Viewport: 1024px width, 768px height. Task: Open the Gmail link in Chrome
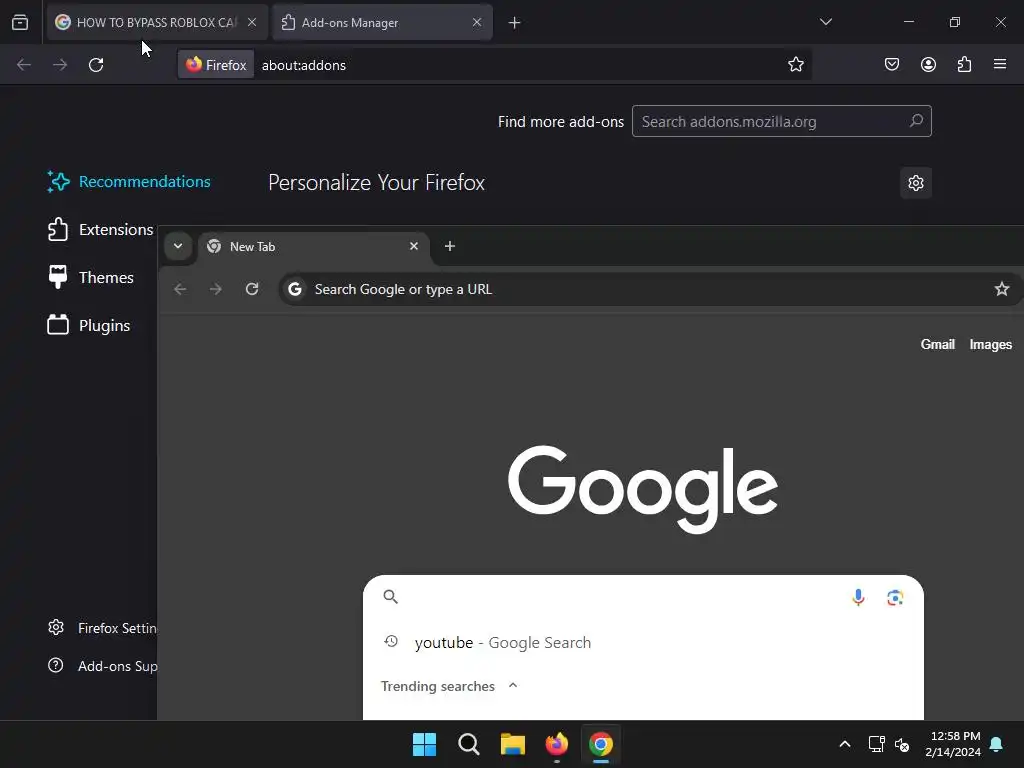(x=938, y=344)
